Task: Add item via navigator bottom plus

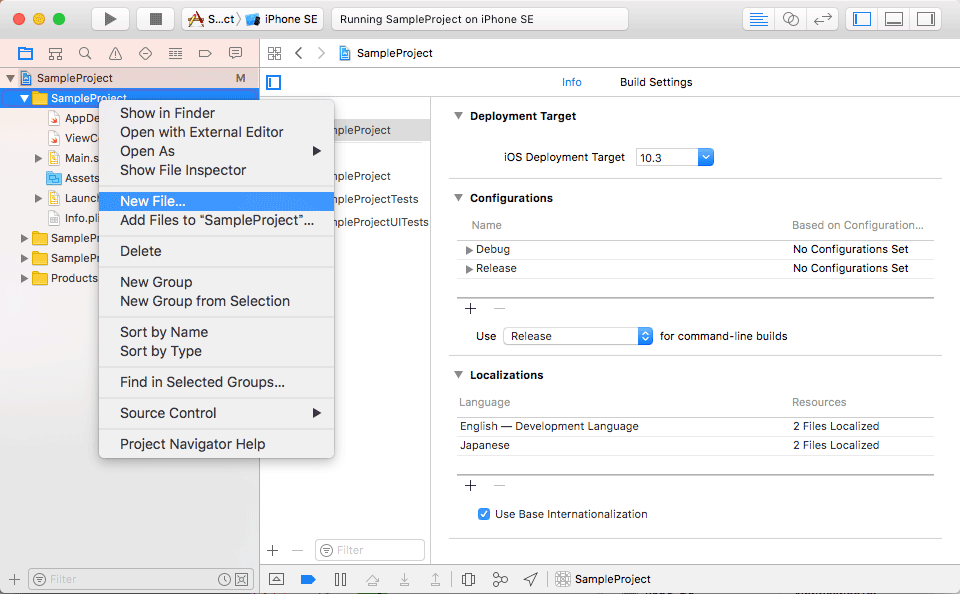Action: (15, 579)
